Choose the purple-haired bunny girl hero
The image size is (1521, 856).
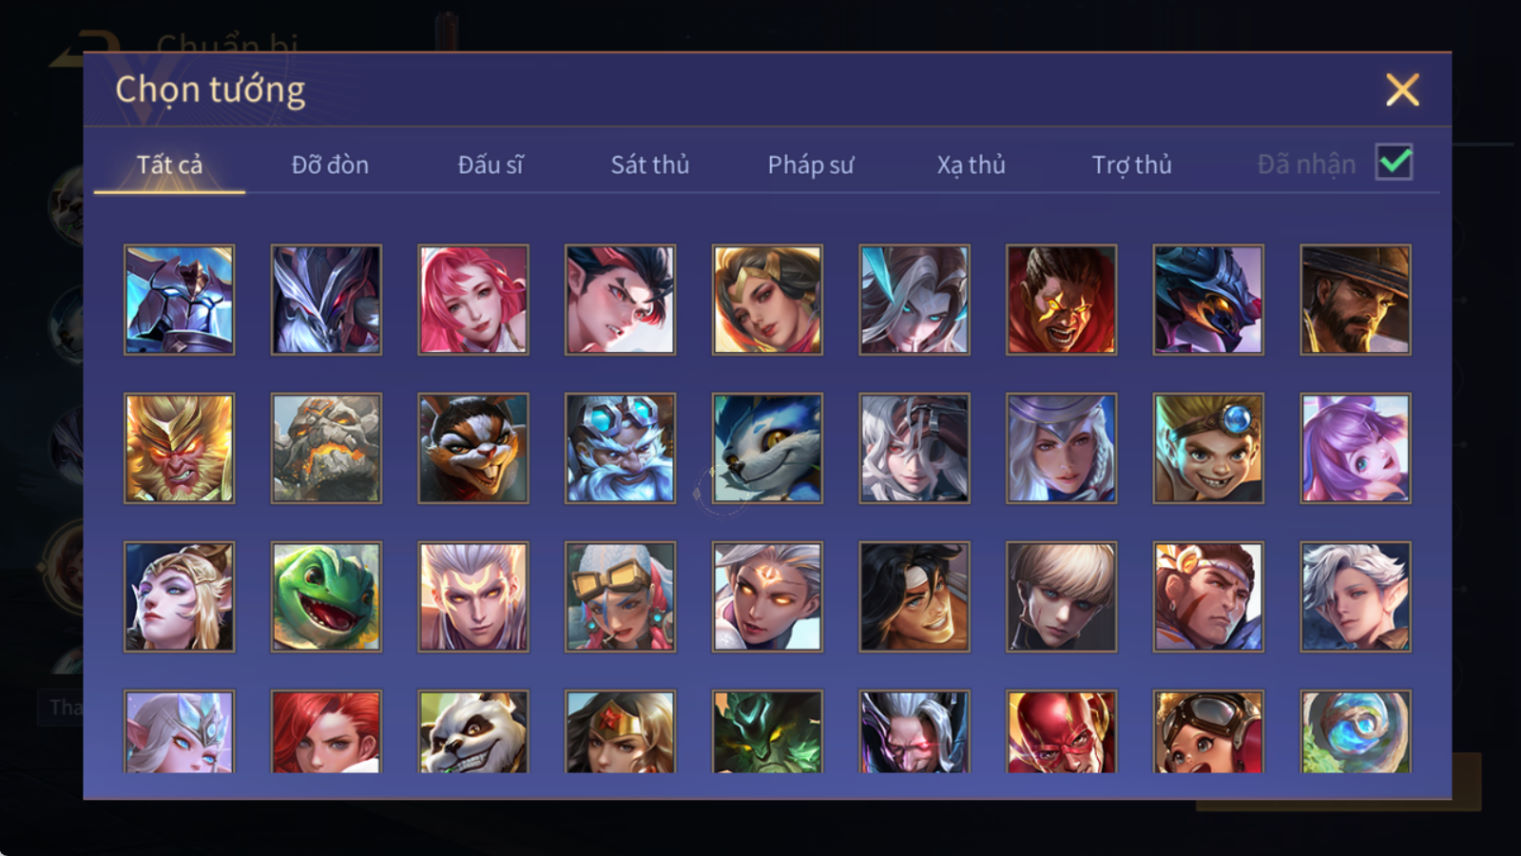1355,448
